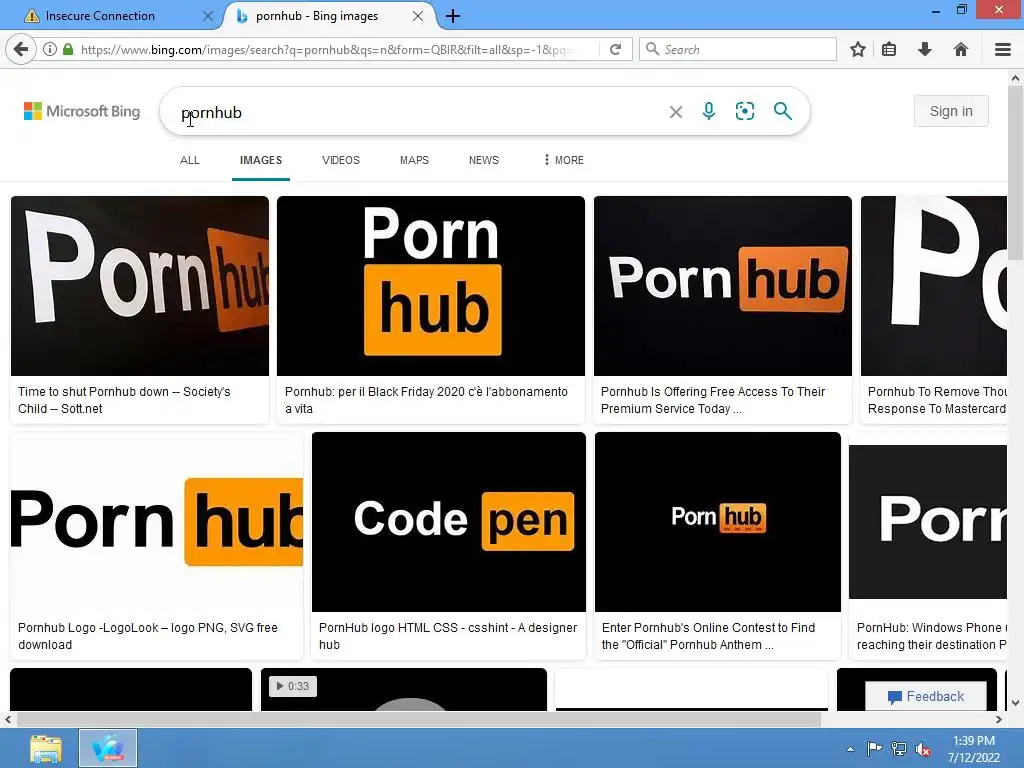Open the Code pen logo thumbnail
Screen dimensions: 1024x768
tap(449, 522)
